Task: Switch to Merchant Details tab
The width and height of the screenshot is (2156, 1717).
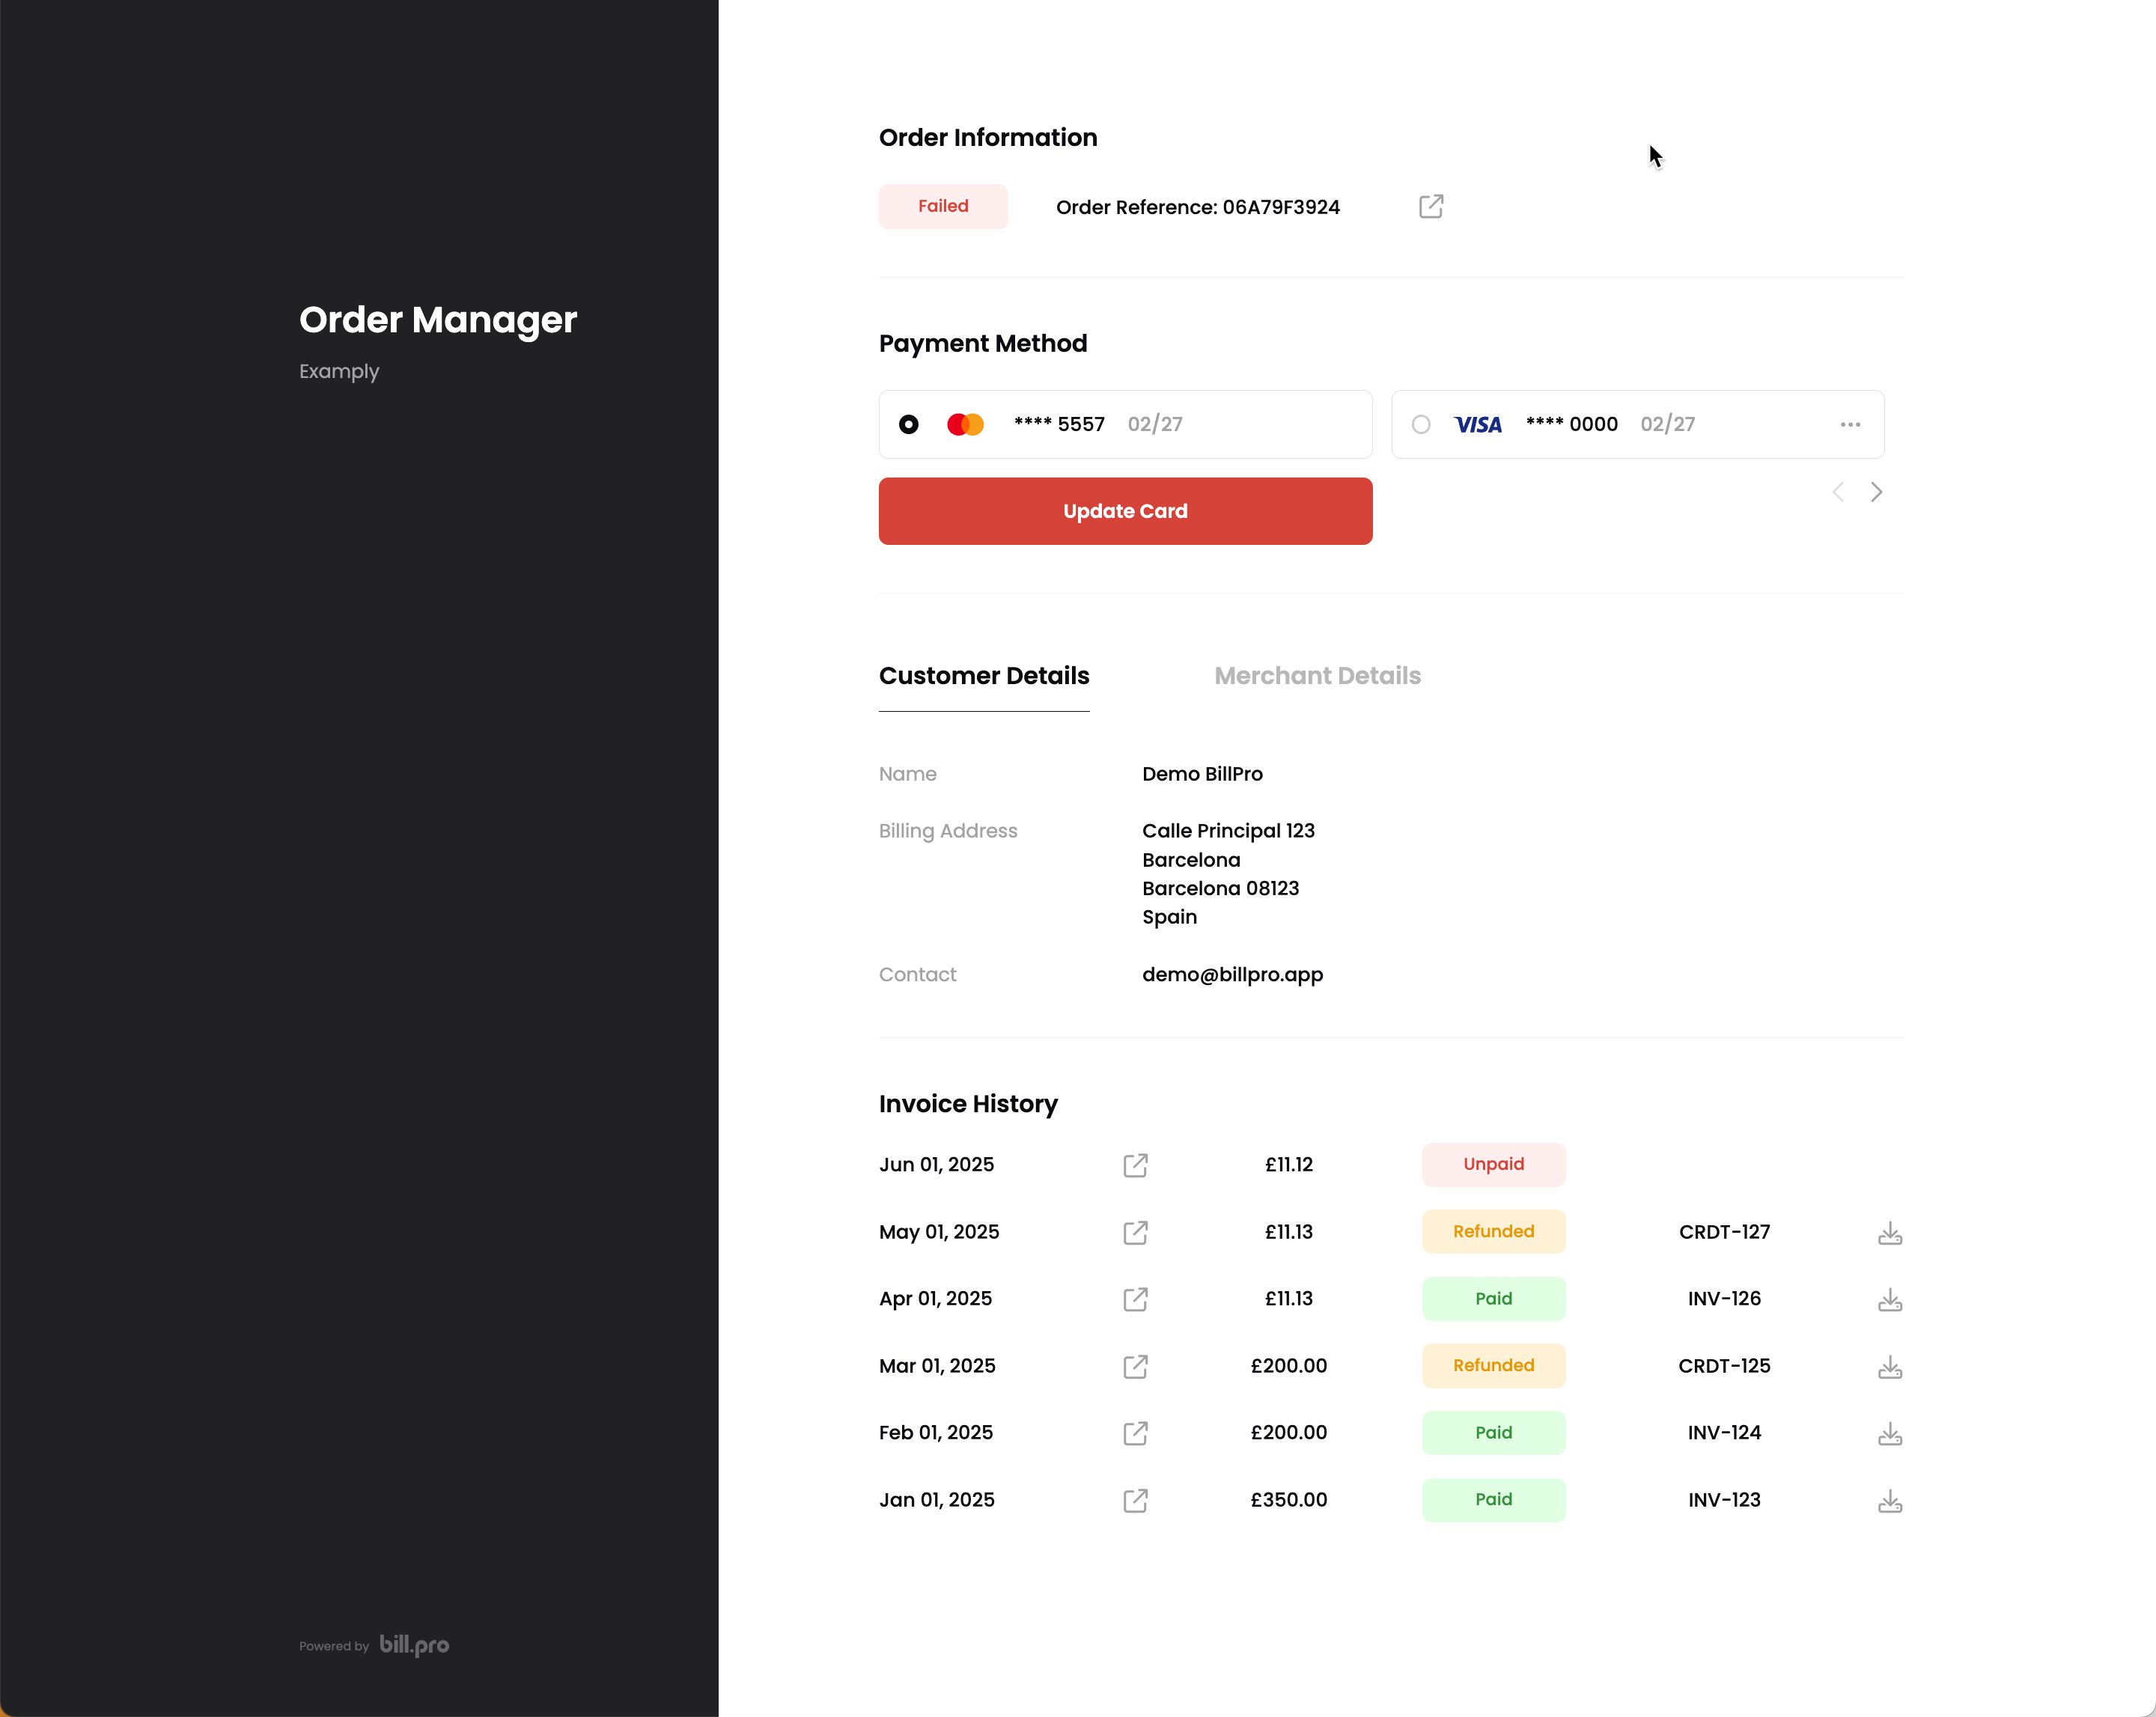Action: click(x=1317, y=676)
